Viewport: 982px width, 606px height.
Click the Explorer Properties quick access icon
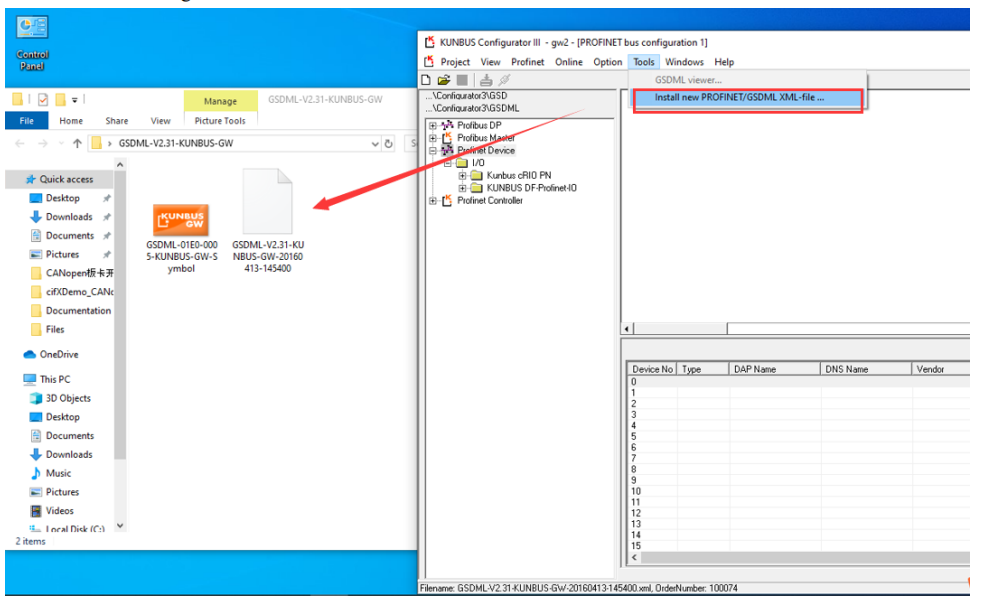[x=43, y=100]
